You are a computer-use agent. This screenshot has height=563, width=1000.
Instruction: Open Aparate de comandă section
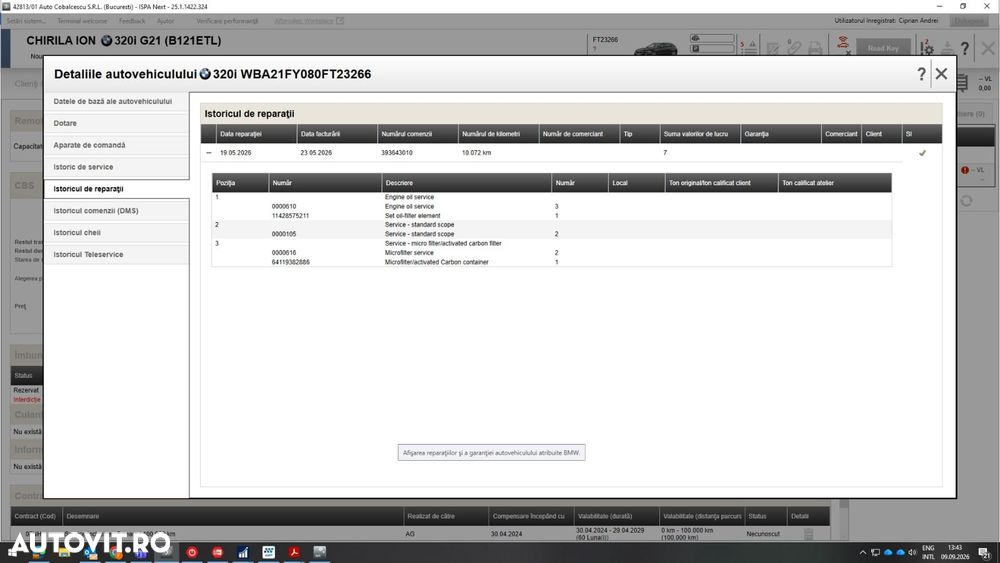tap(116, 145)
